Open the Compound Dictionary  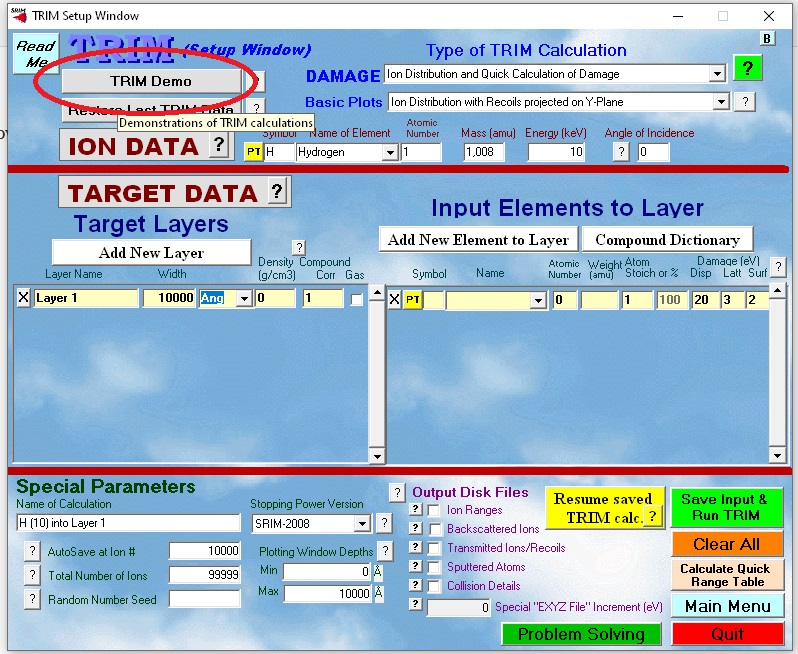[667, 239]
